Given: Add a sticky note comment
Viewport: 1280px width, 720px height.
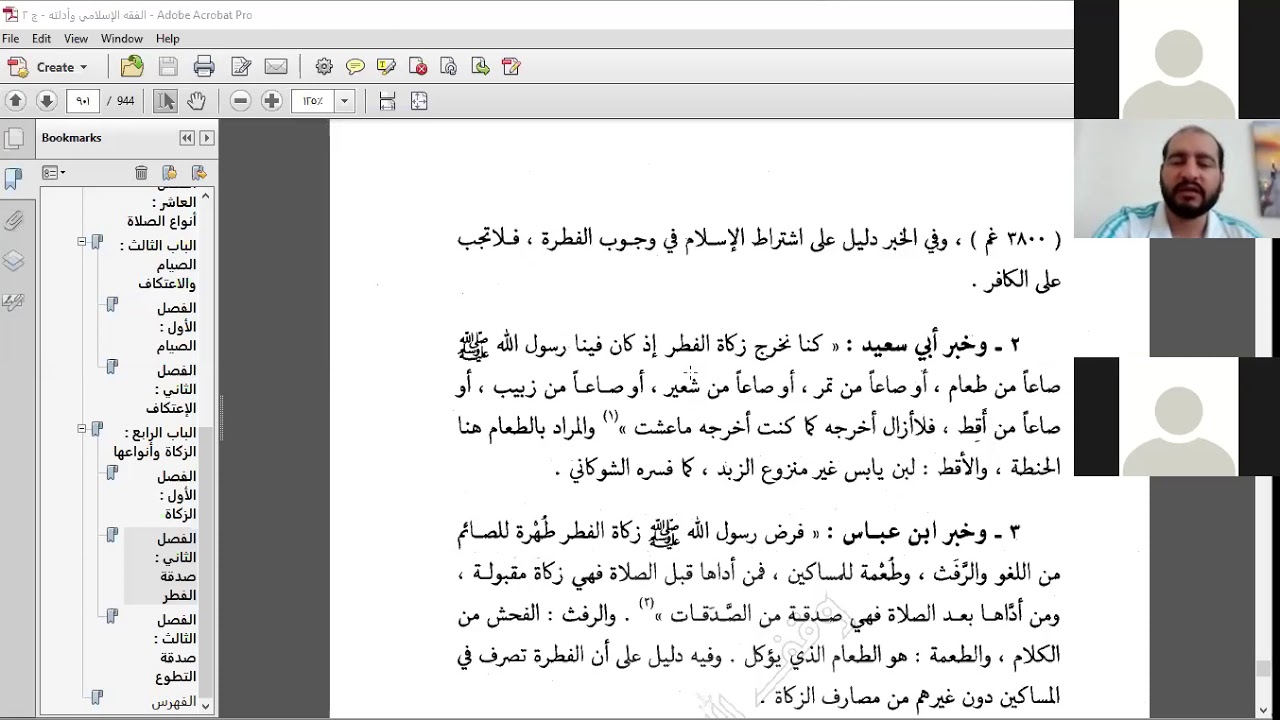Looking at the screenshot, I should click(355, 67).
